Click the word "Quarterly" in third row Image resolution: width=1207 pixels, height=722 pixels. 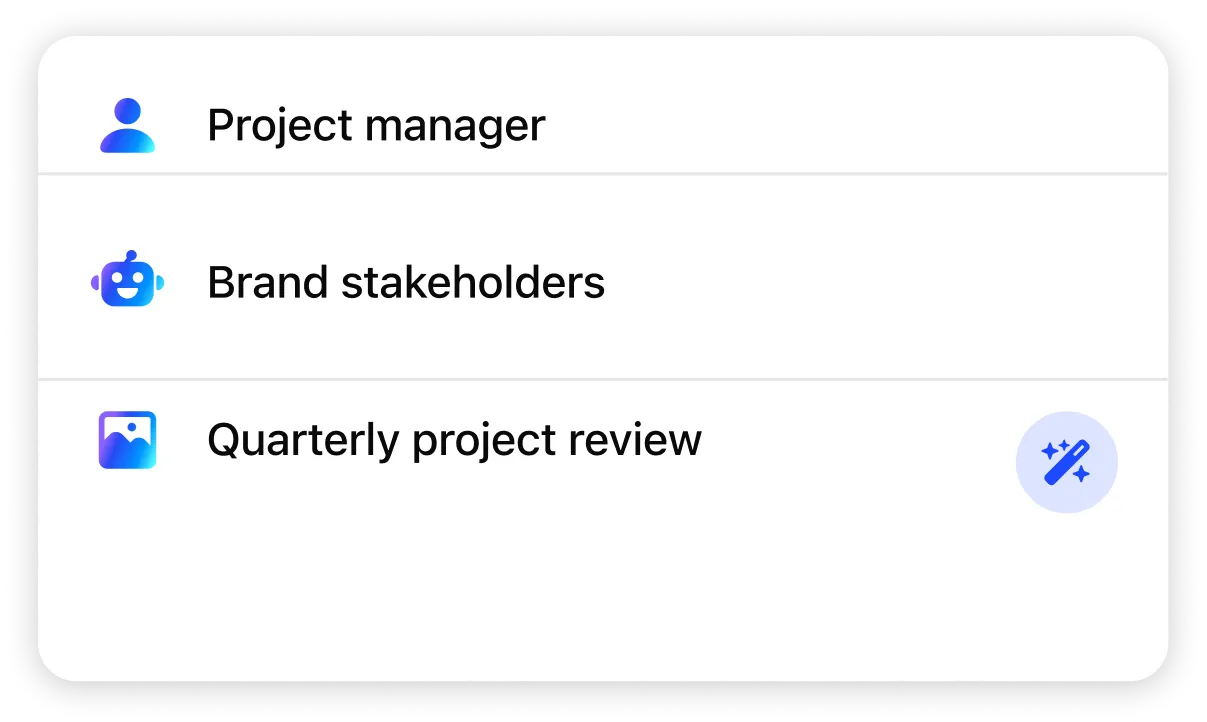[303, 441]
